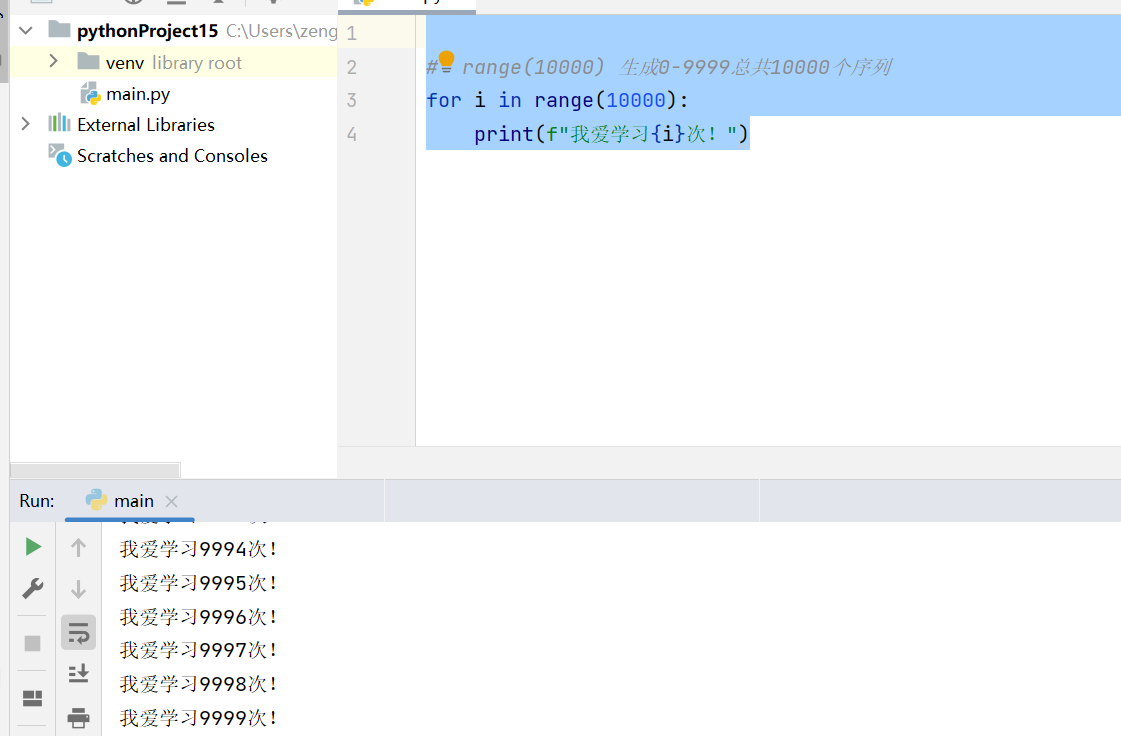The width and height of the screenshot is (1121, 736).
Task: Close the main run tab
Action: click(172, 501)
